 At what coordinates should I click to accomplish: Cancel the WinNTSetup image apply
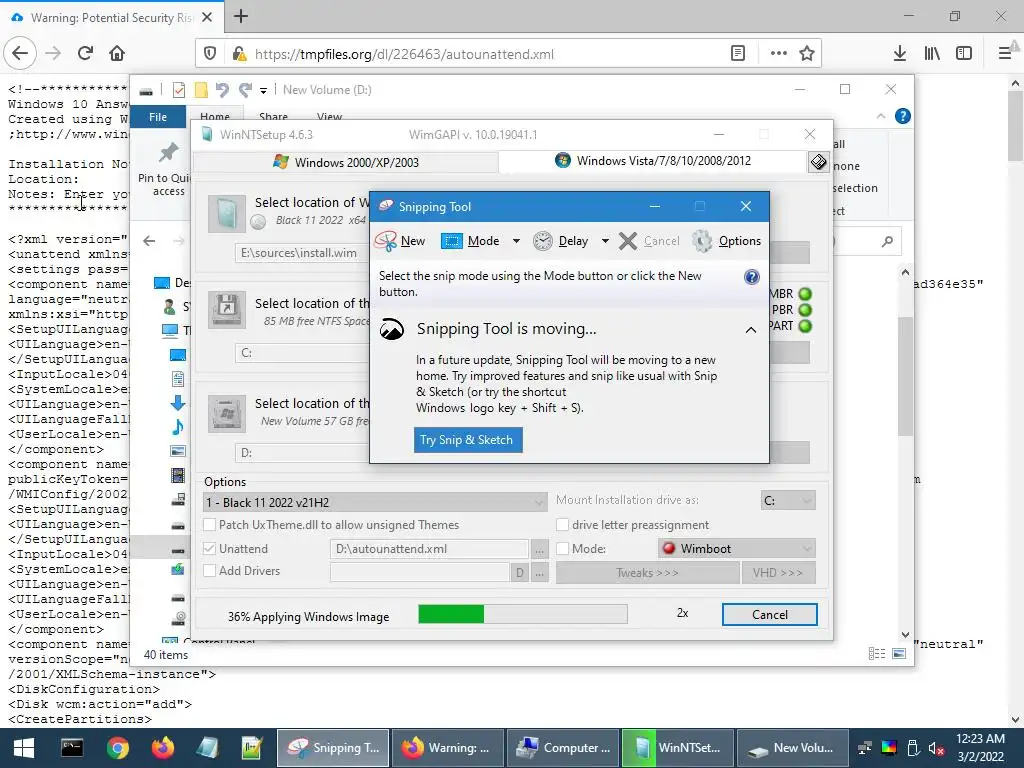[x=769, y=615]
